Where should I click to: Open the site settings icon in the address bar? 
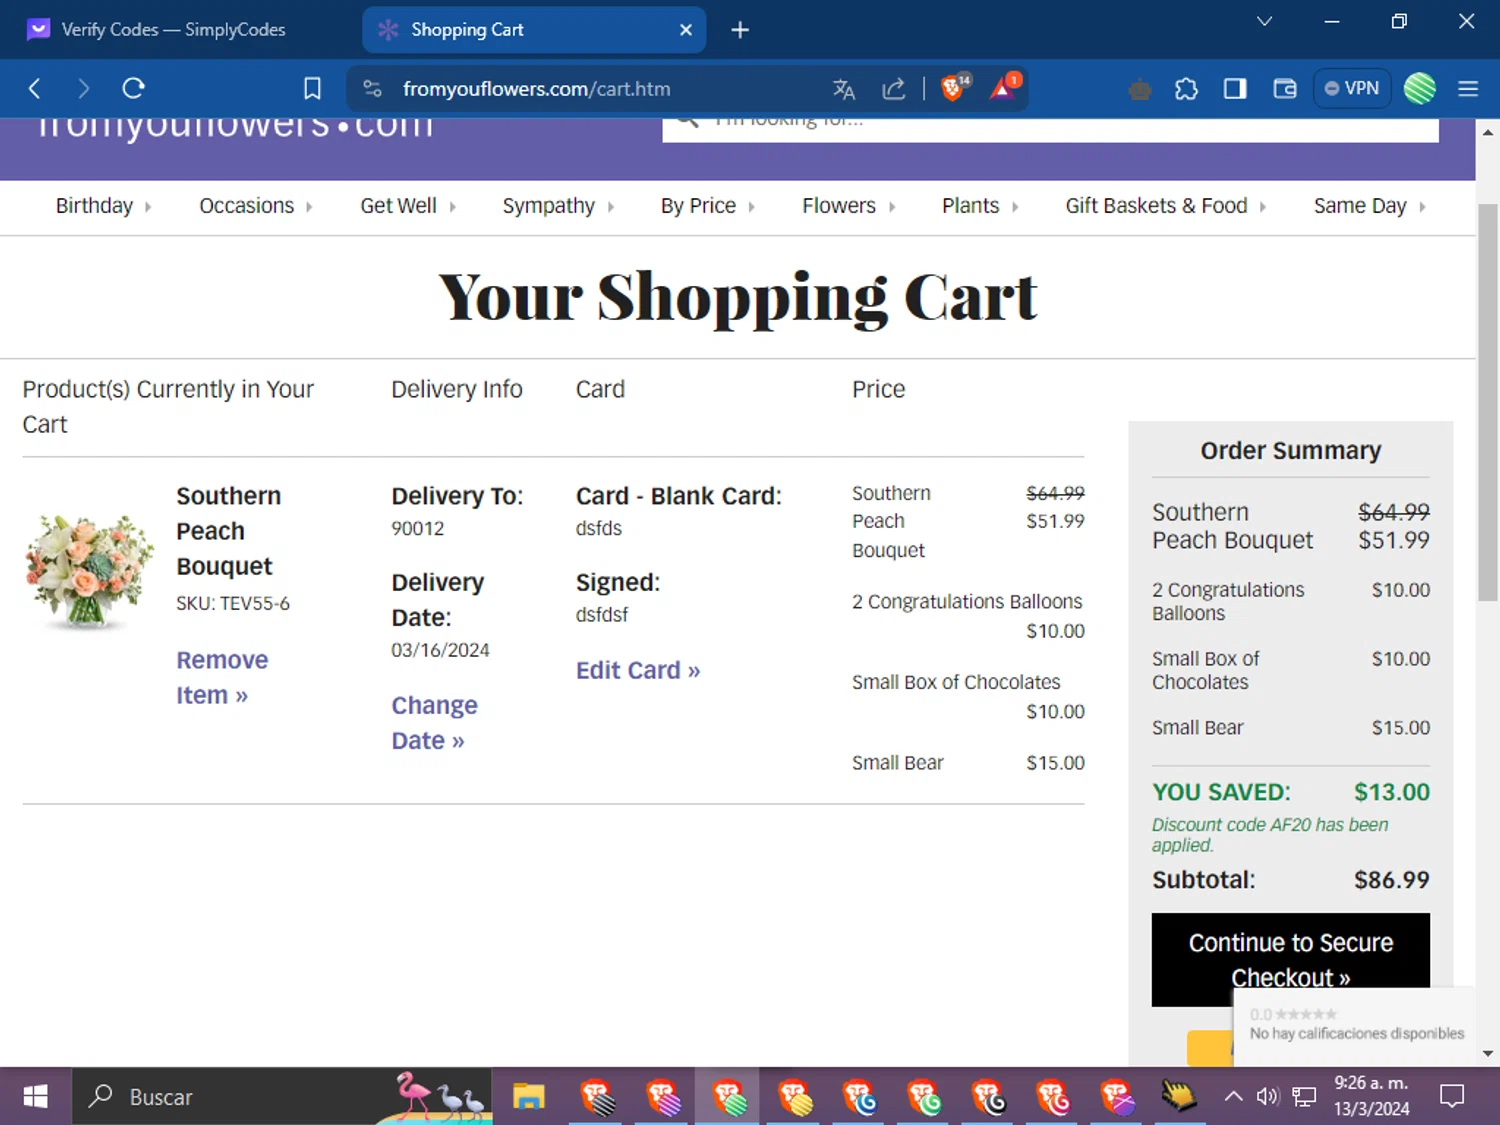[372, 89]
